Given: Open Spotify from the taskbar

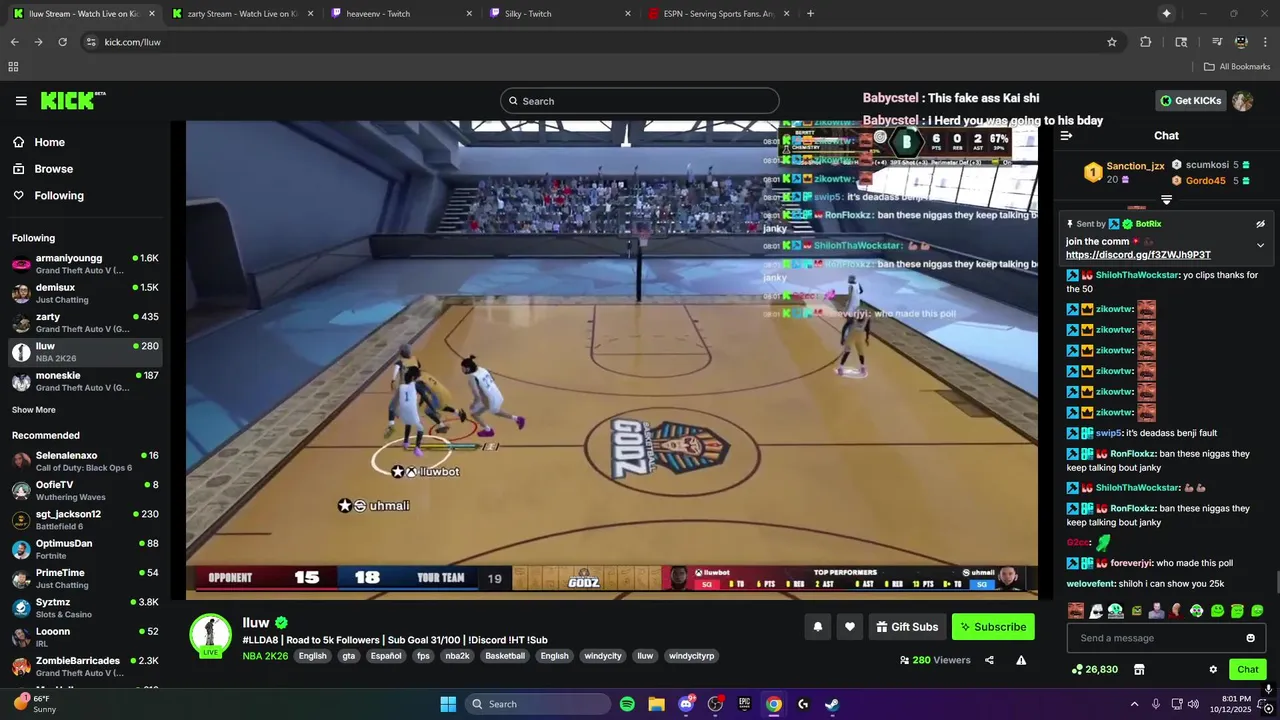Looking at the screenshot, I should pyautogui.click(x=627, y=704).
